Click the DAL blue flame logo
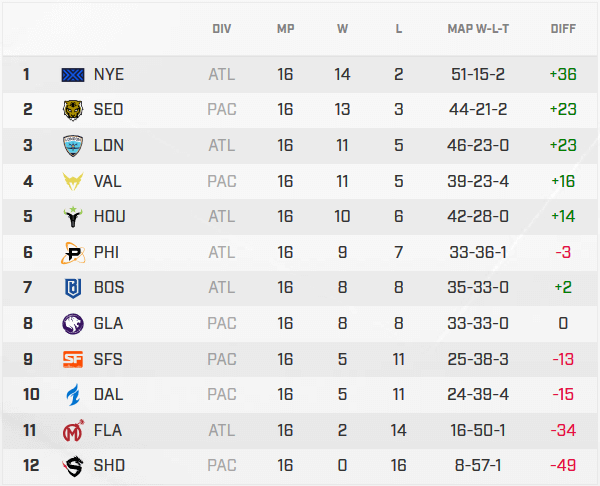Viewport: 600px width, 486px height. click(74, 394)
